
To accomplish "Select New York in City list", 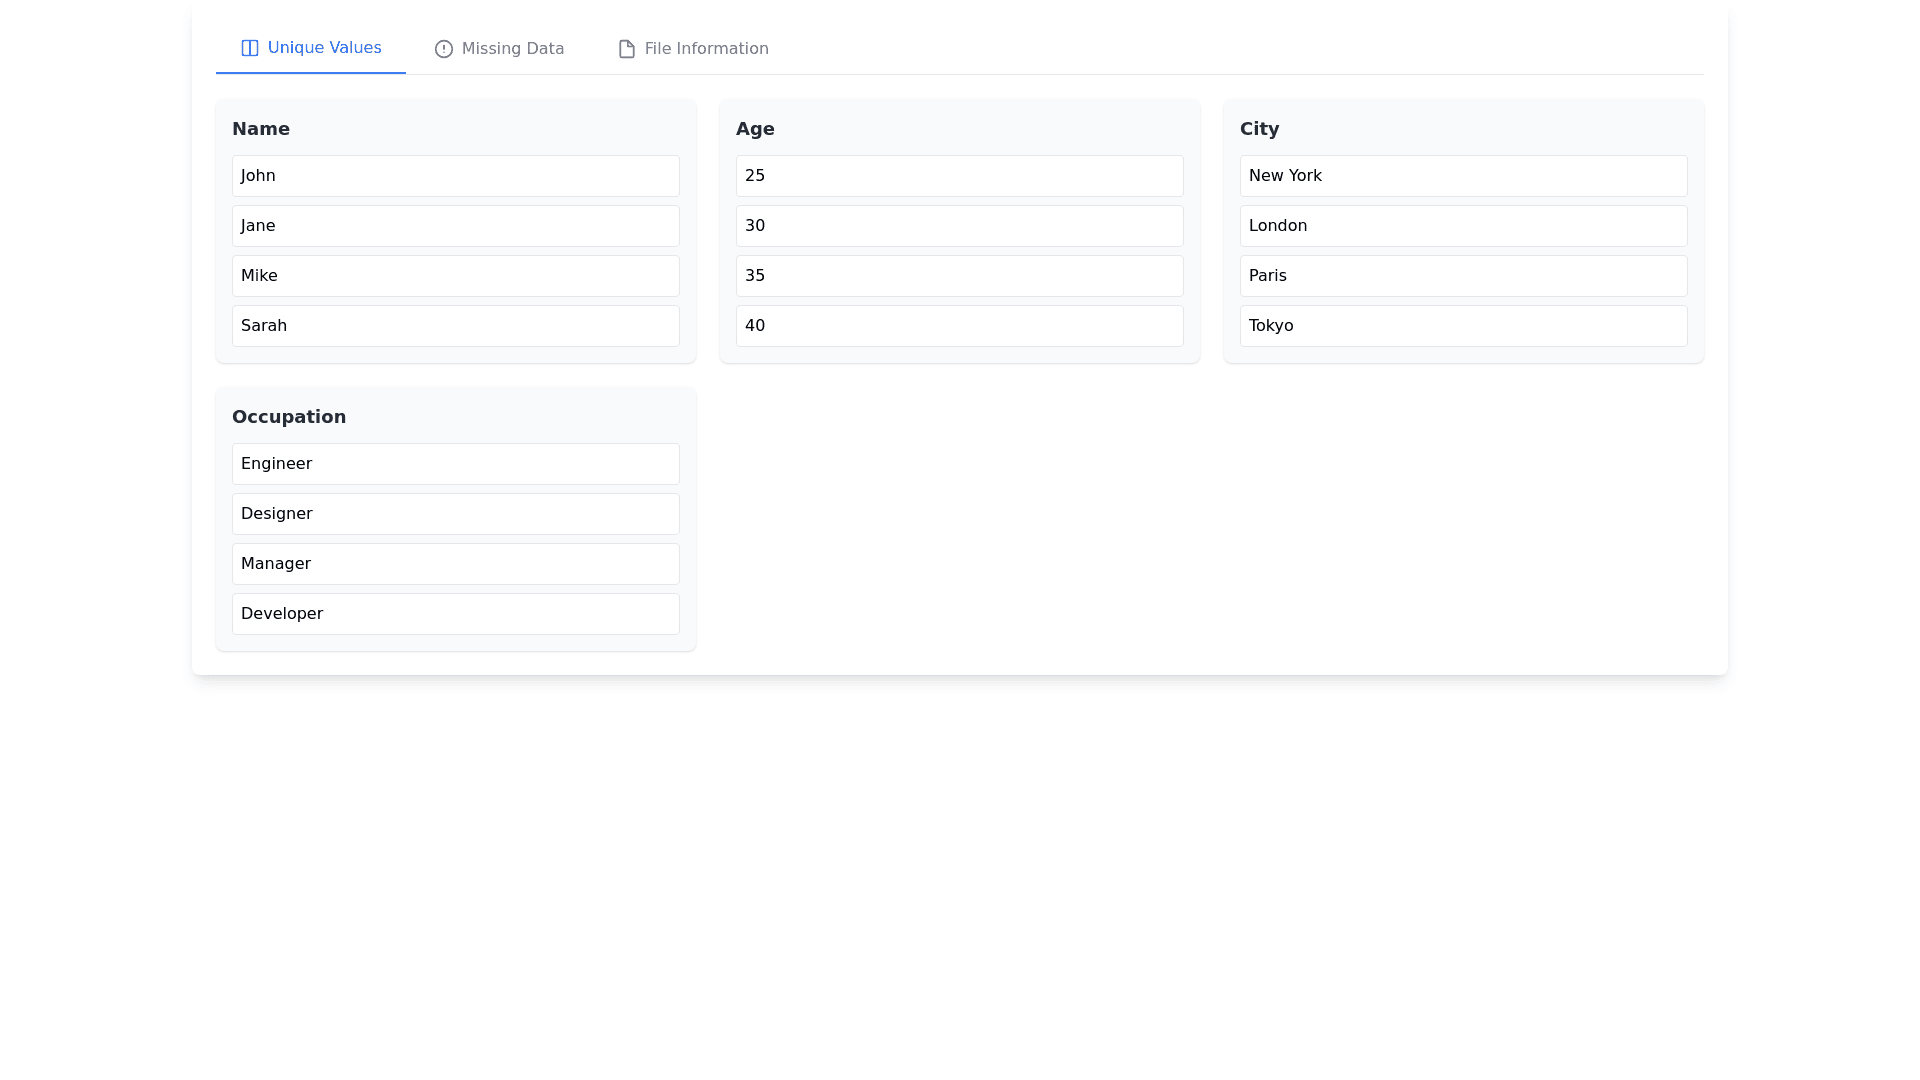I will [1463, 176].
